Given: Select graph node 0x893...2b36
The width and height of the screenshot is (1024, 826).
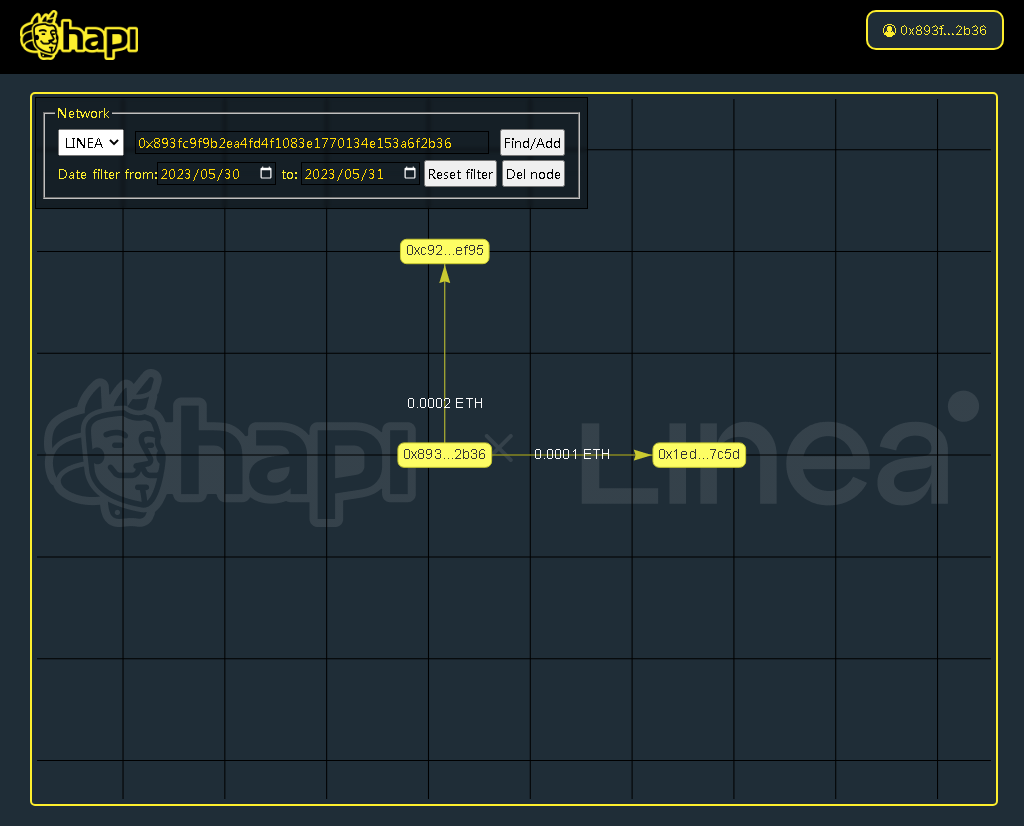Looking at the screenshot, I should point(445,454).
